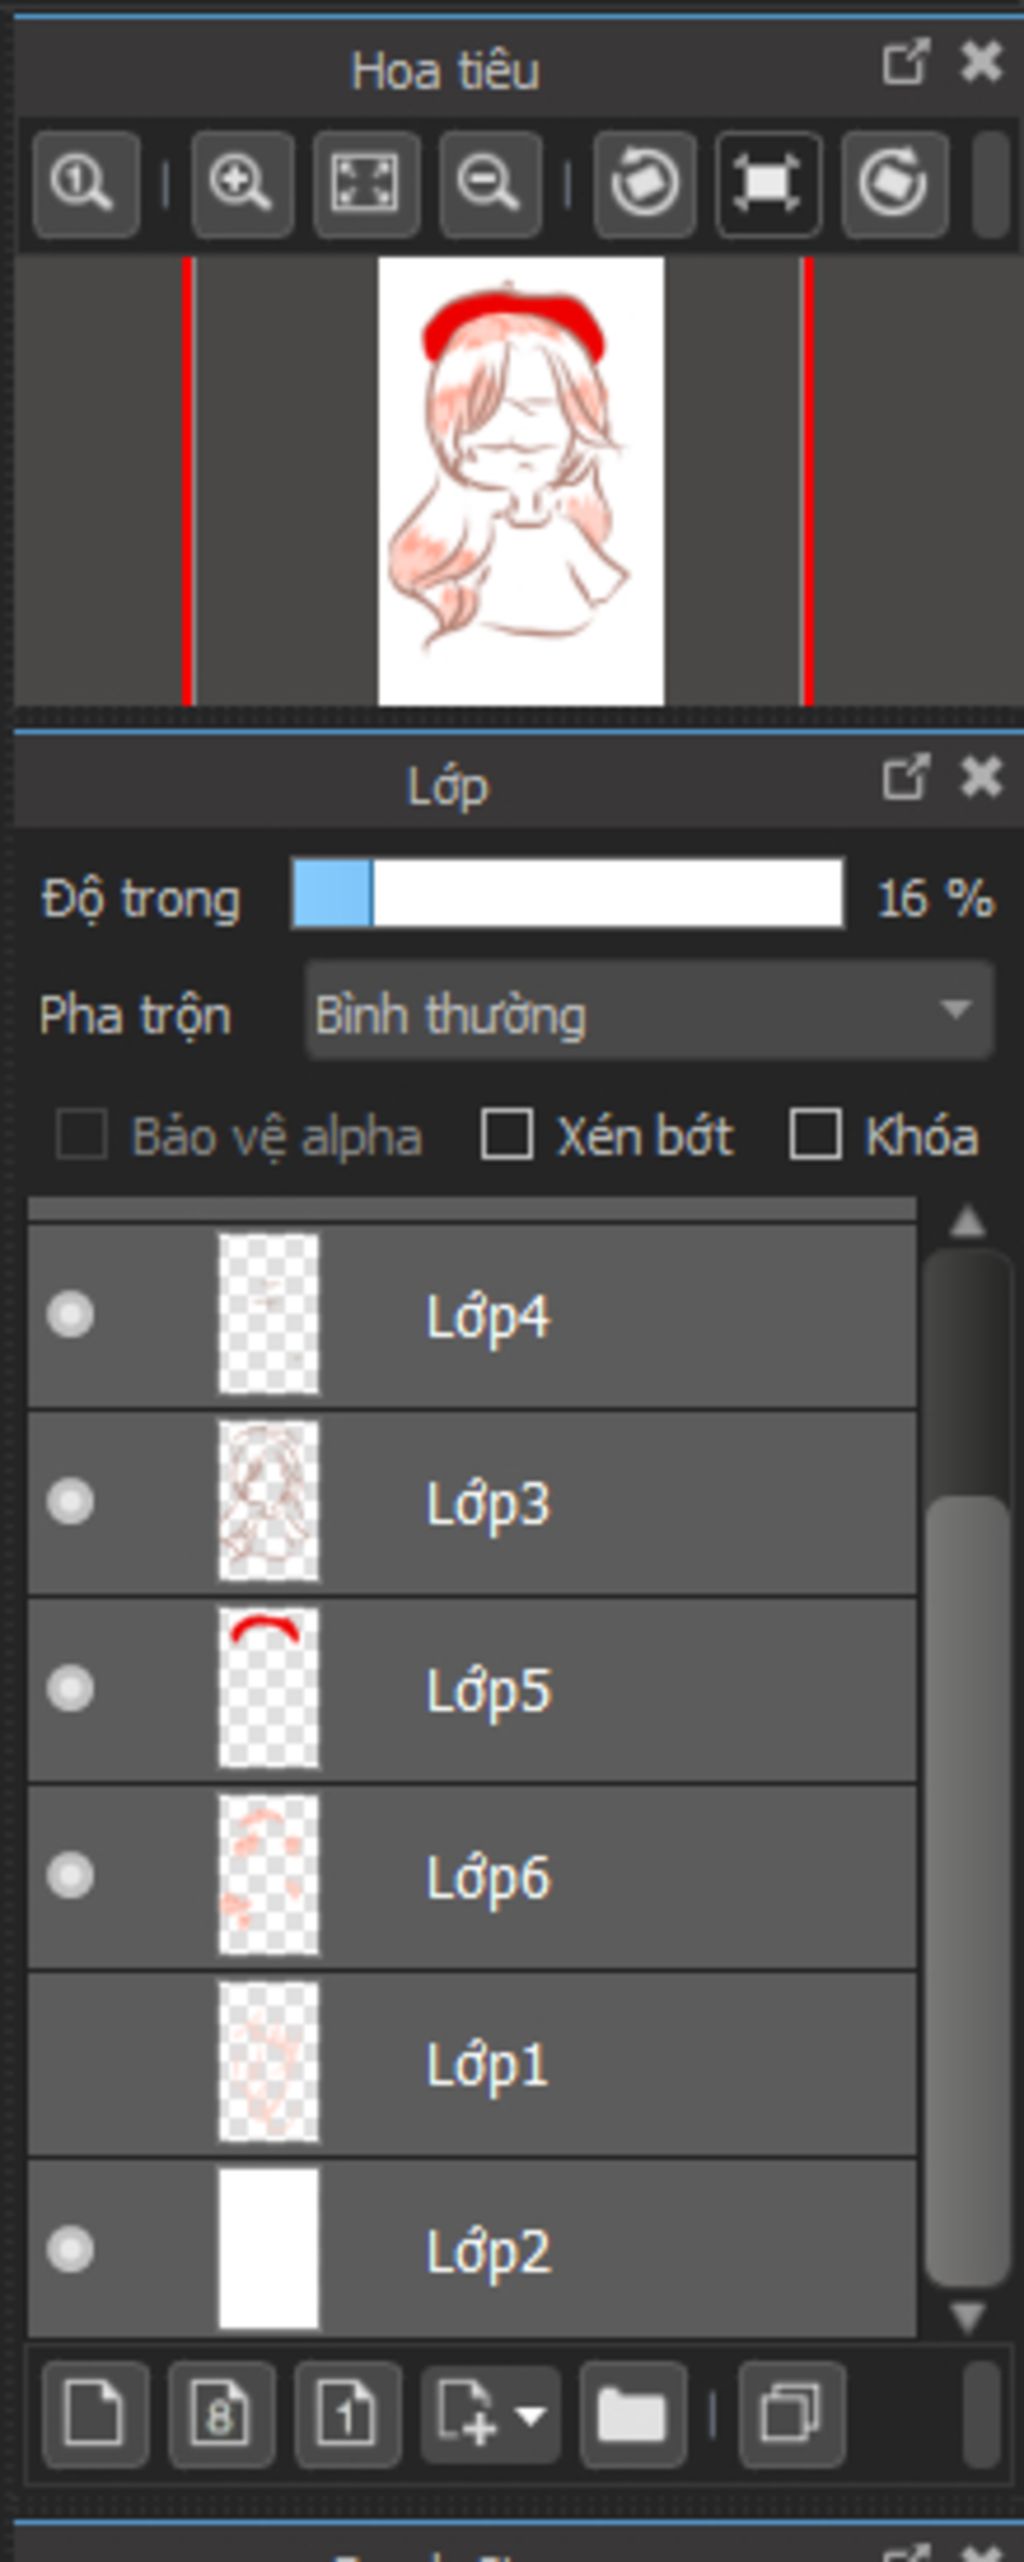Hide the Lớp5 layer visibility dot
Viewport: 1024px width, 2562px height.
(x=70, y=1688)
